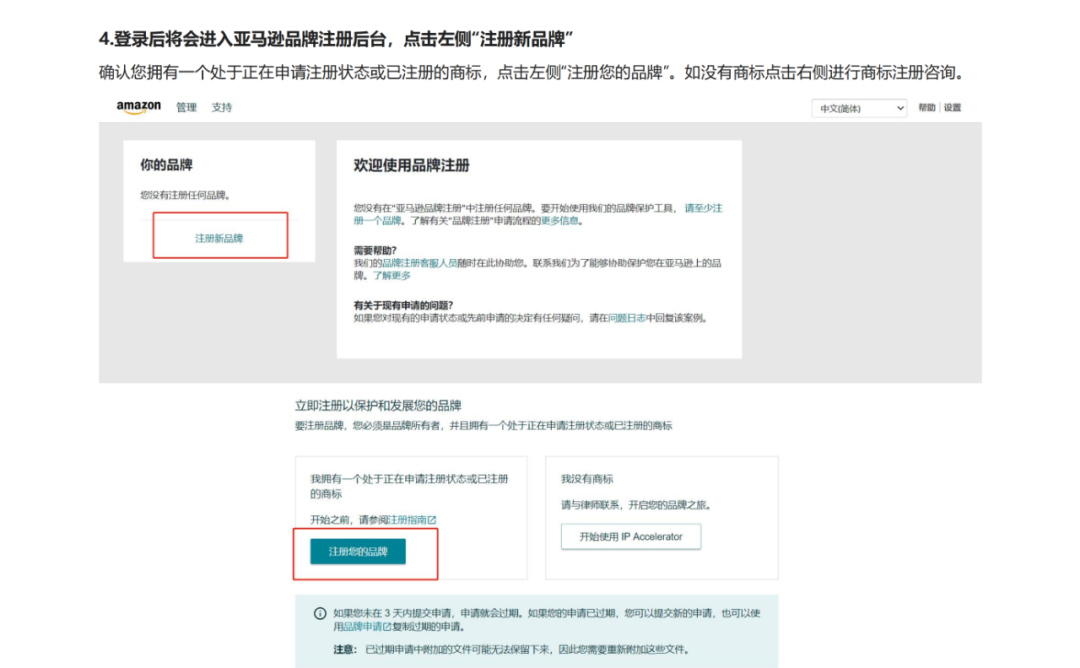Click the 需要帮助? subheading
Screen dimensions: 1080x668
[x=375, y=250]
